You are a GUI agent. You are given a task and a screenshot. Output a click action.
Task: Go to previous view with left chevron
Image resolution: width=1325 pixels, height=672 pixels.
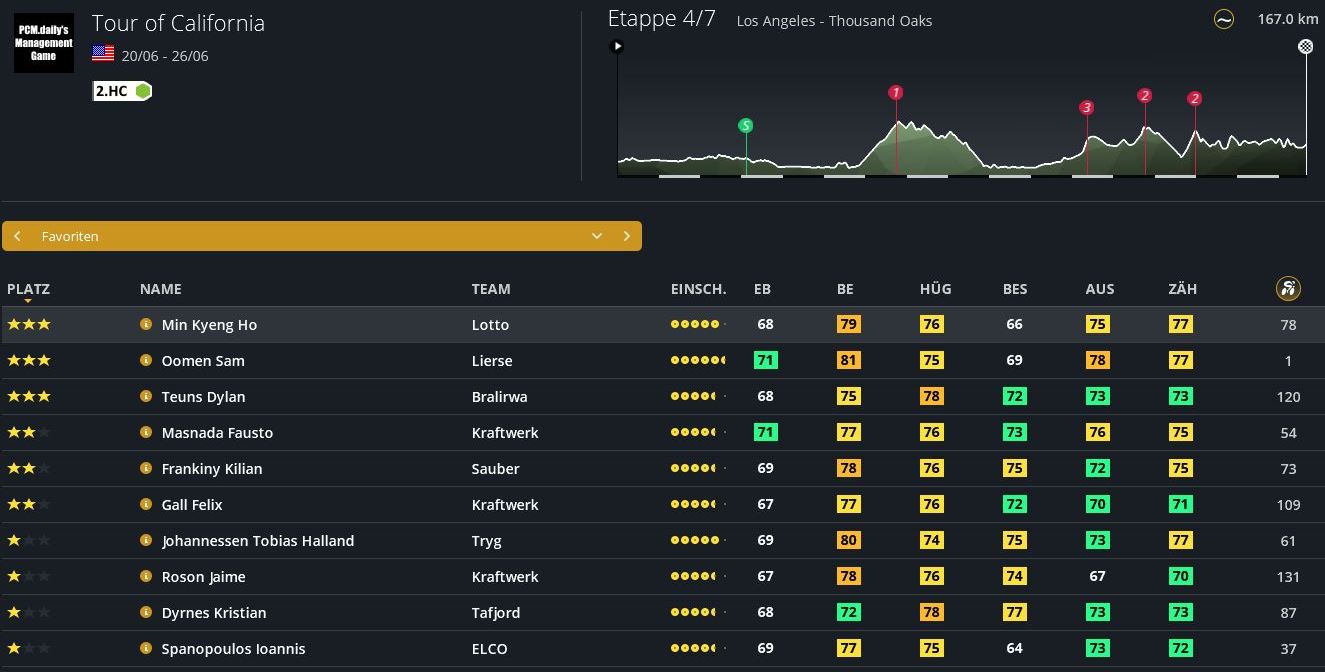coord(18,236)
